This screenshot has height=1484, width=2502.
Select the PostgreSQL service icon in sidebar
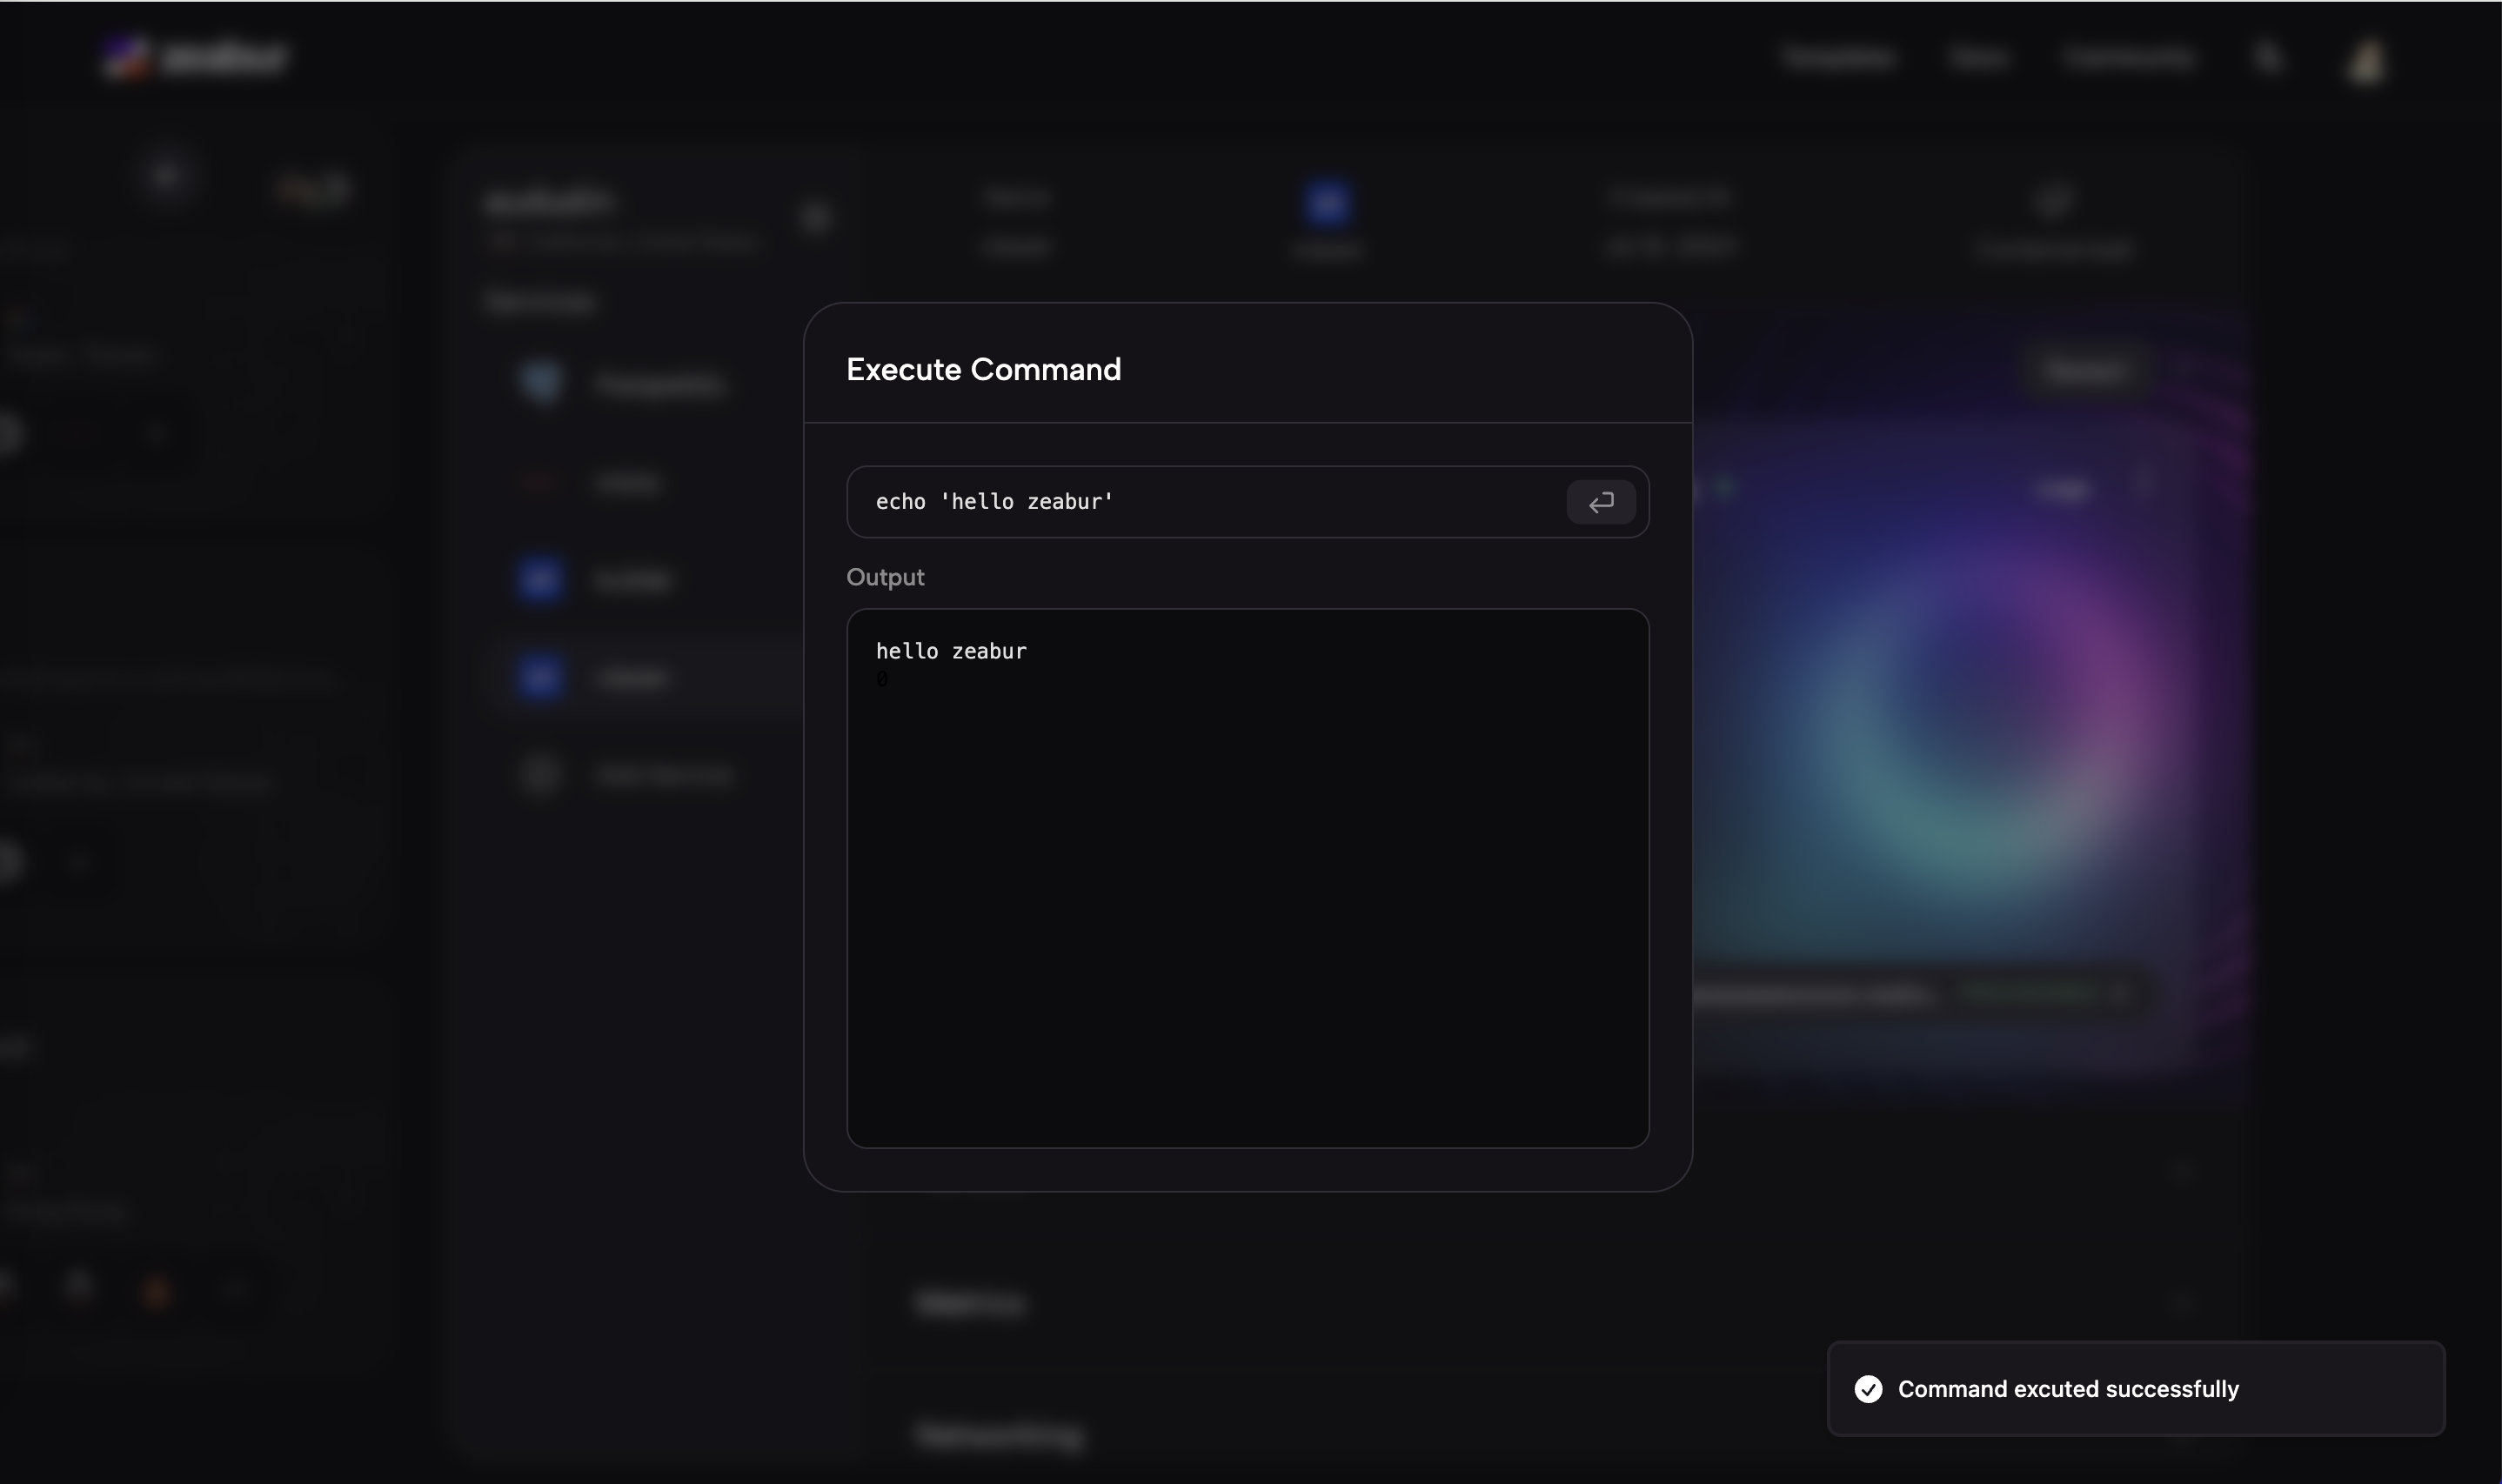pos(541,383)
